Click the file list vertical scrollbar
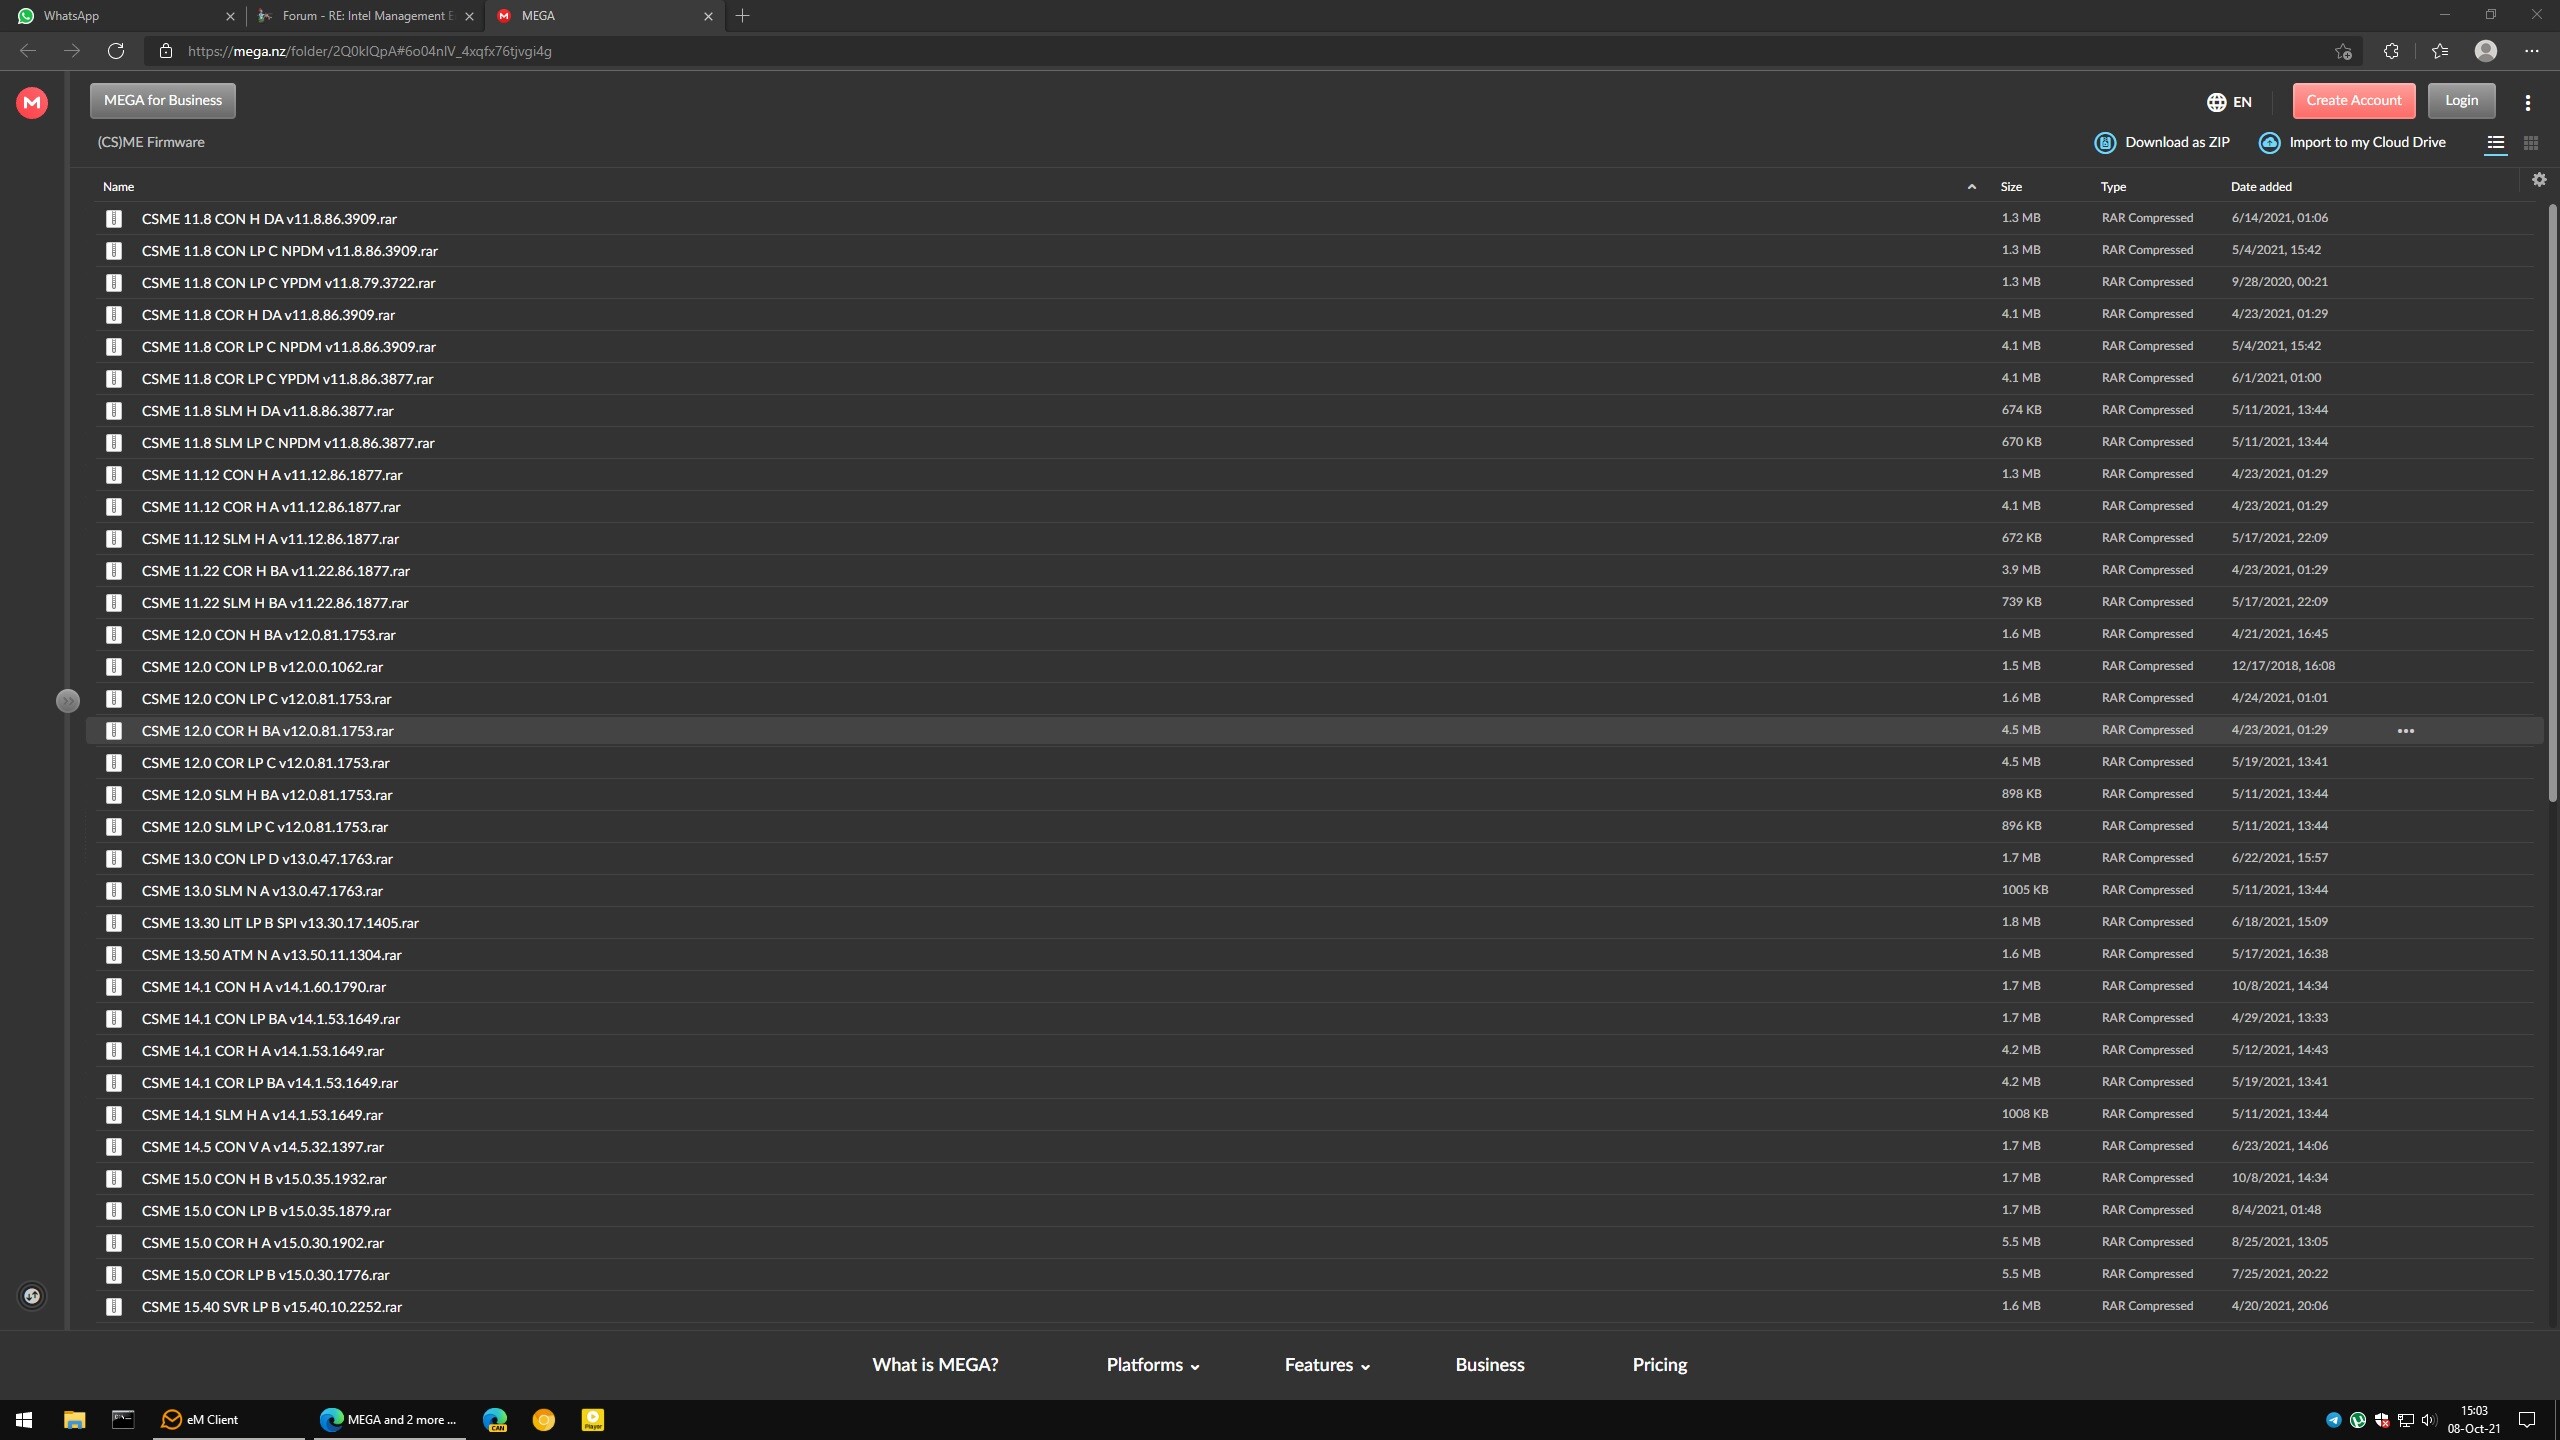The width and height of the screenshot is (2560, 1440). (2552, 503)
